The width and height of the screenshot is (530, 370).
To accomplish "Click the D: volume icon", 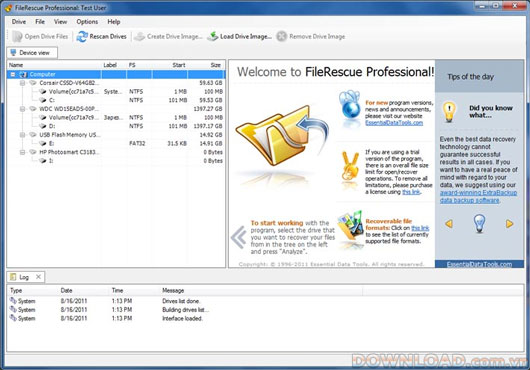I will [x=43, y=126].
